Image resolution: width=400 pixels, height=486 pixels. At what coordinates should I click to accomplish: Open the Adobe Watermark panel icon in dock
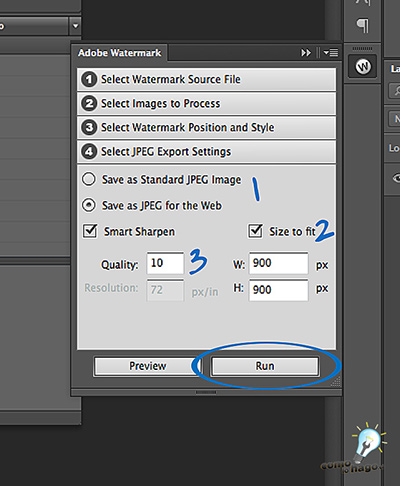pyautogui.click(x=363, y=67)
